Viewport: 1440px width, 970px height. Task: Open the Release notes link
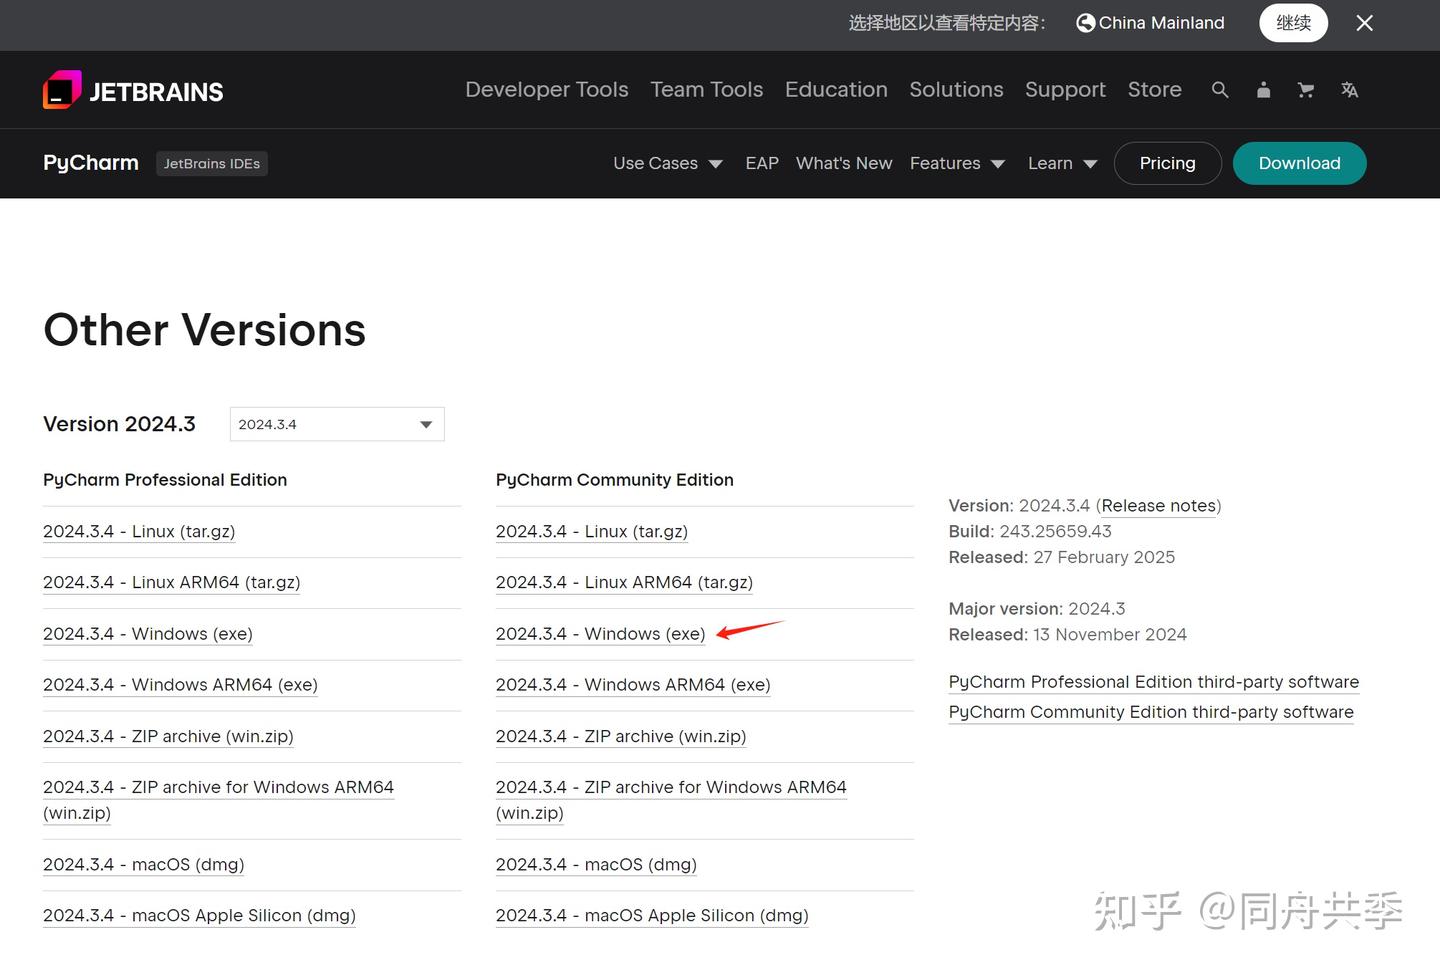(x=1158, y=506)
